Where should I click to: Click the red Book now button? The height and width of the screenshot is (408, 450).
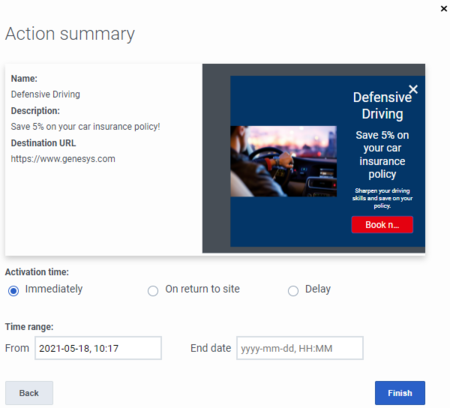(382, 225)
